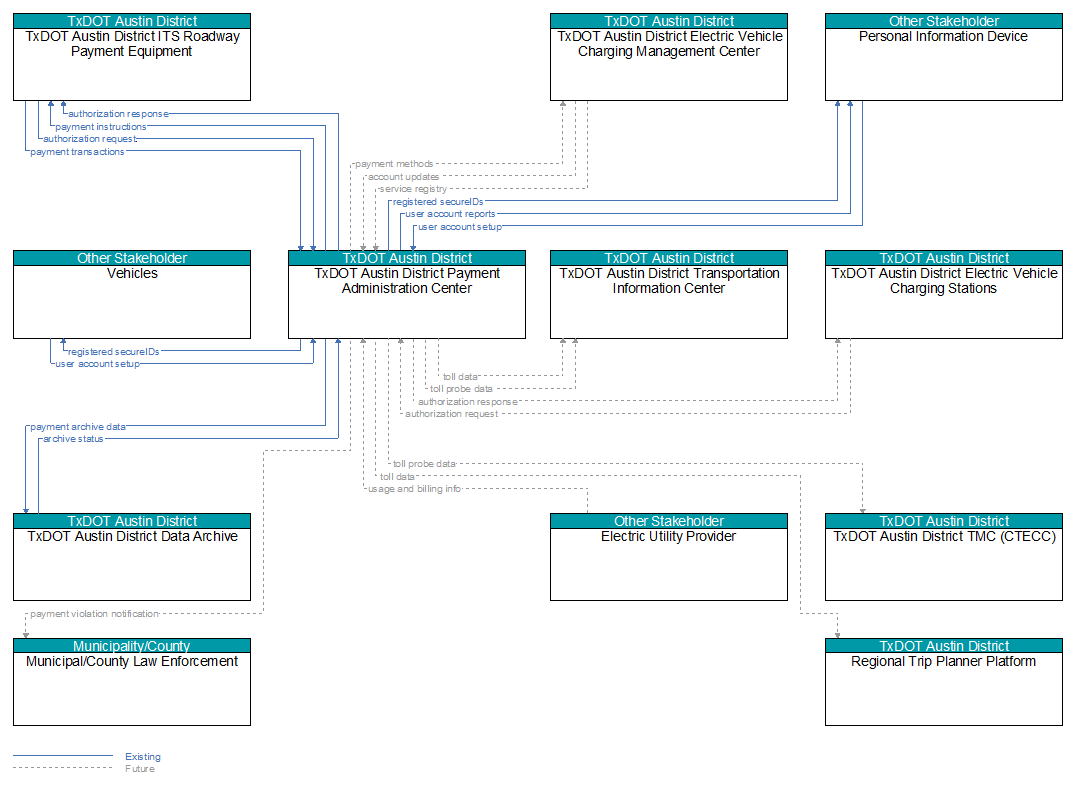This screenshot has height=787, width=1073.
Task: Click 'user account setup' label from Personal Information Device
Action: tap(460, 227)
